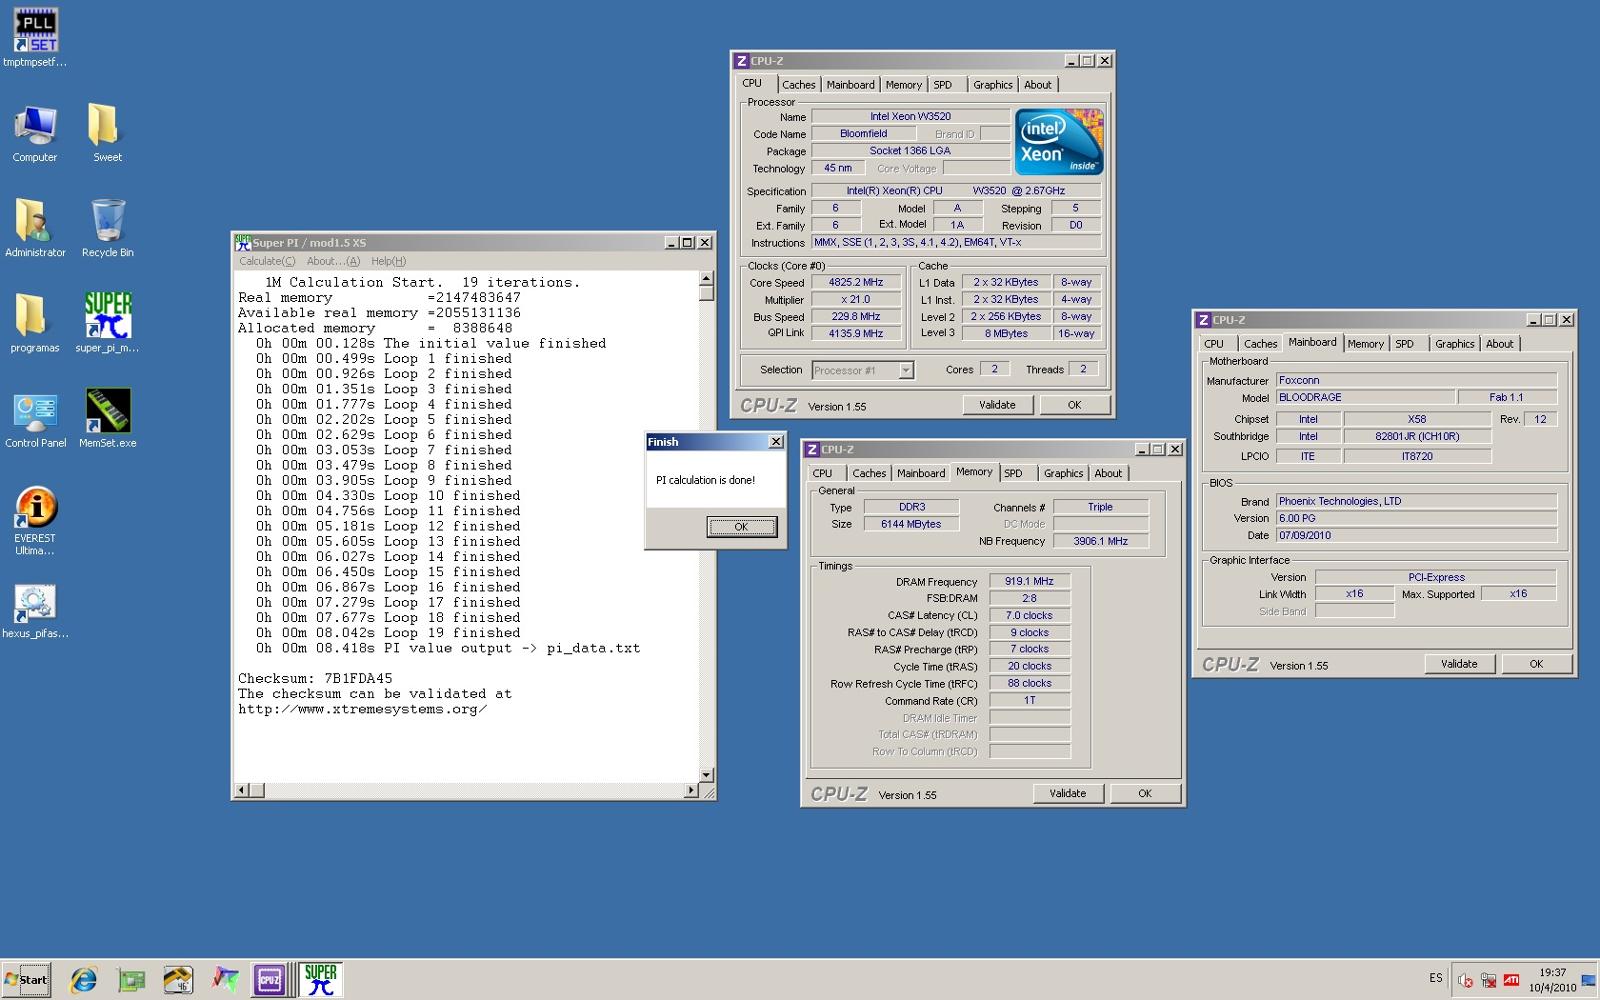Close the Finish dialog
Viewport: 1600px width, 1000px height.
click(x=775, y=442)
